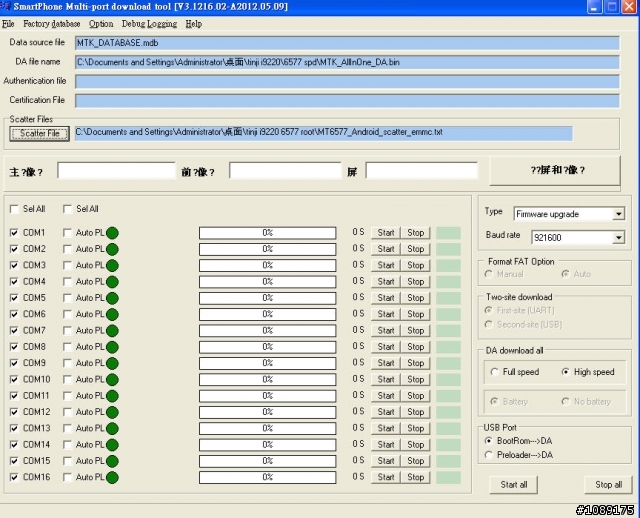Click the COM15 progress bar

click(x=267, y=461)
